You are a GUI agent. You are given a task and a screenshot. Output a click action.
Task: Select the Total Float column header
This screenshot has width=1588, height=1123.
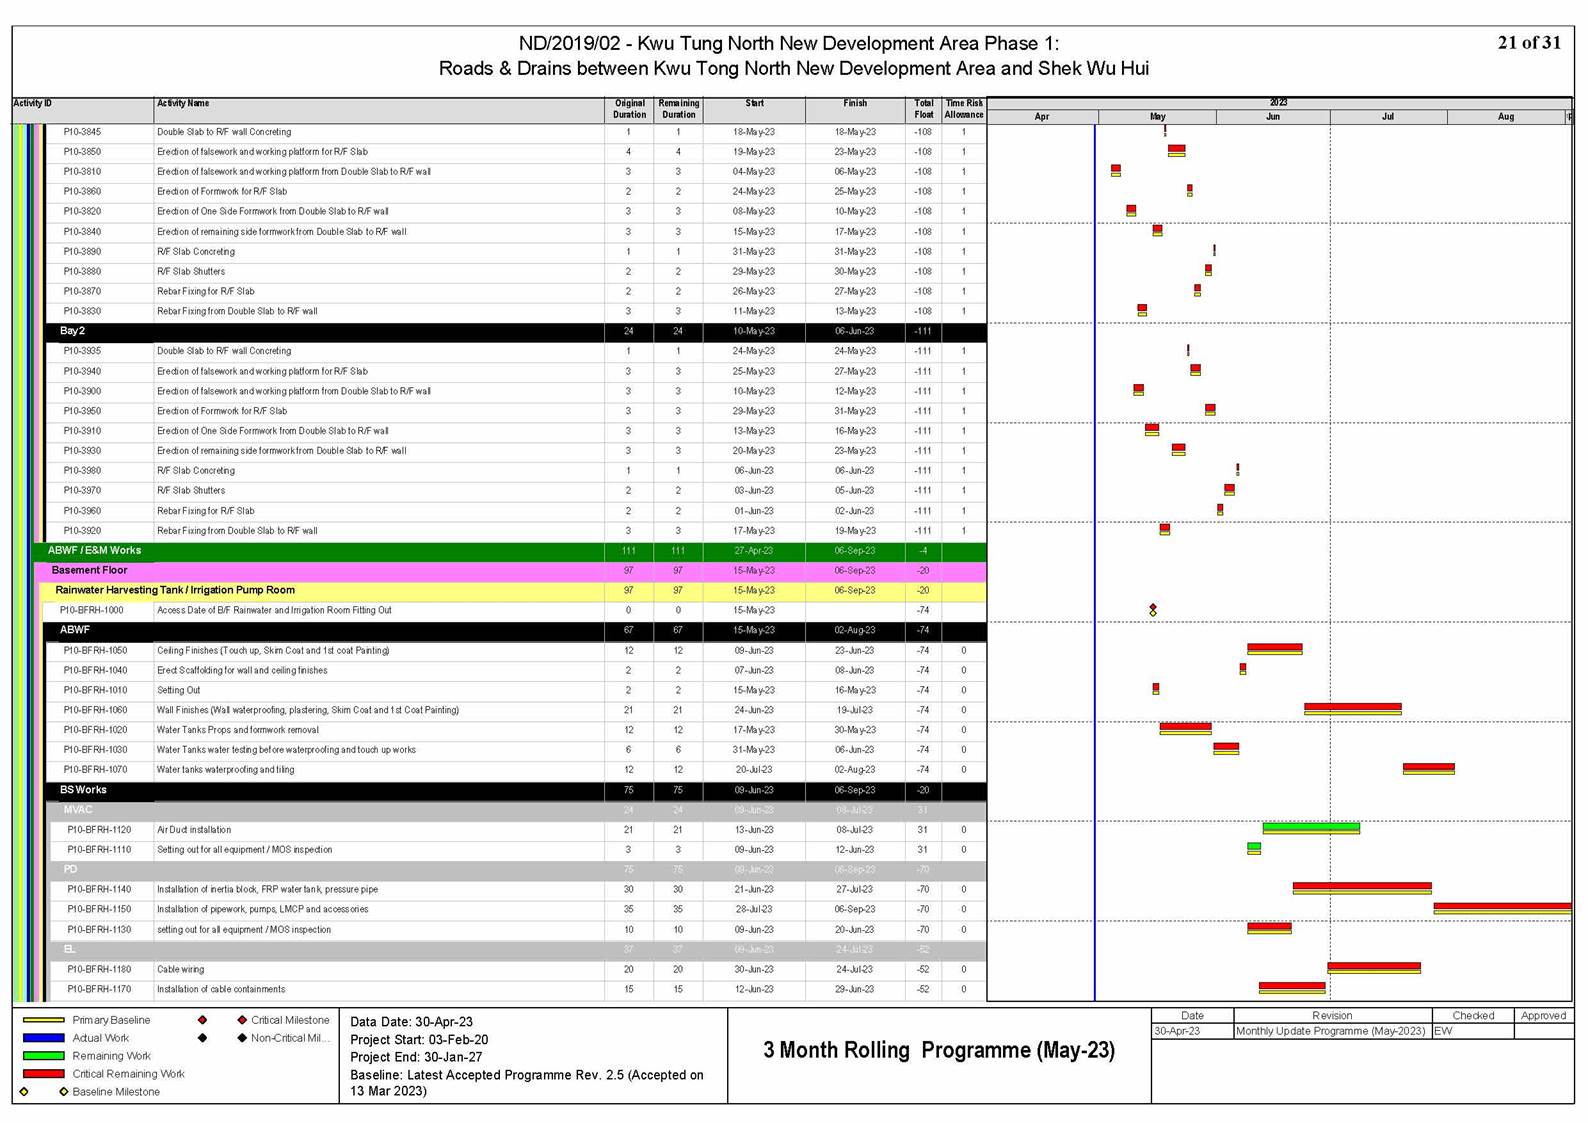924,109
